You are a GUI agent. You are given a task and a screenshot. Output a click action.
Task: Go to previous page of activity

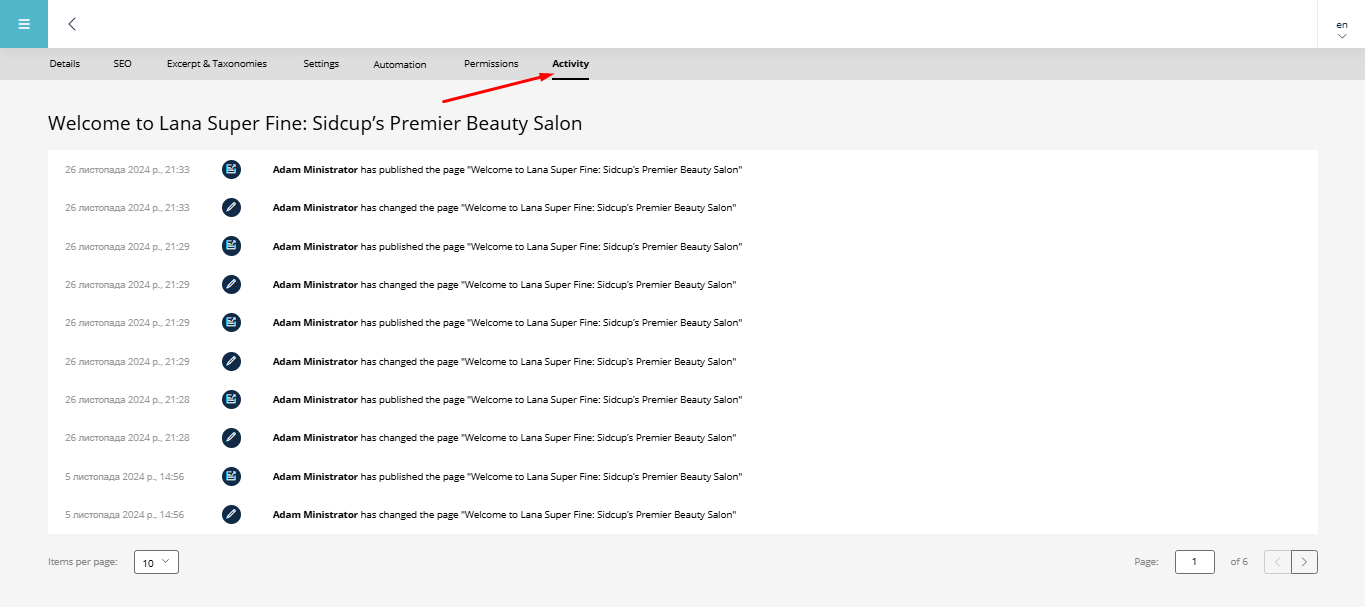1277,562
